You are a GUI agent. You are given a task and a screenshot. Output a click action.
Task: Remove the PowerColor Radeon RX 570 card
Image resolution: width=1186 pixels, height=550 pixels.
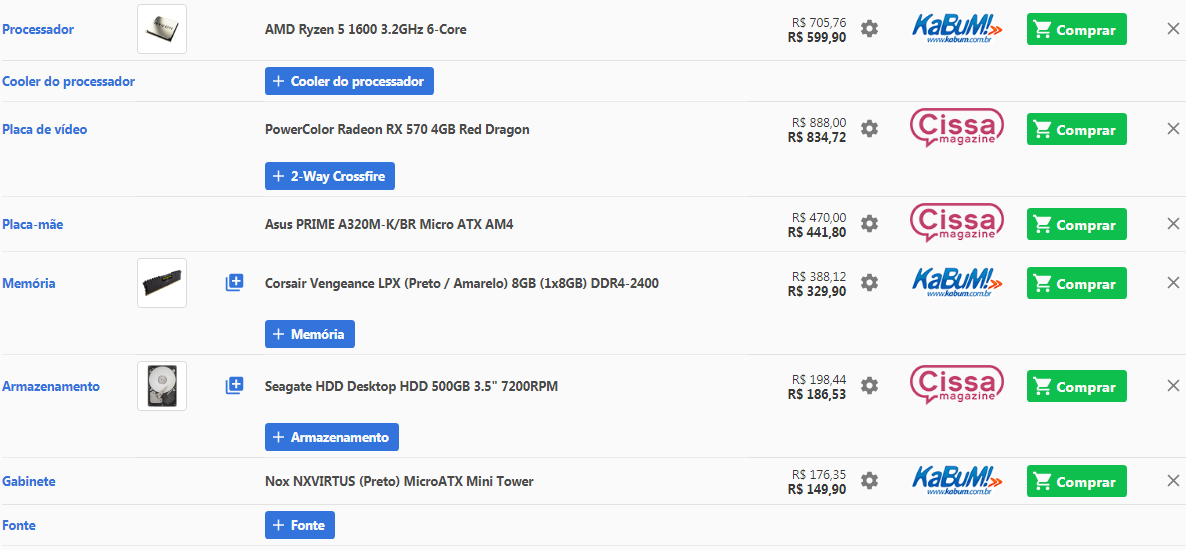coord(1173,129)
